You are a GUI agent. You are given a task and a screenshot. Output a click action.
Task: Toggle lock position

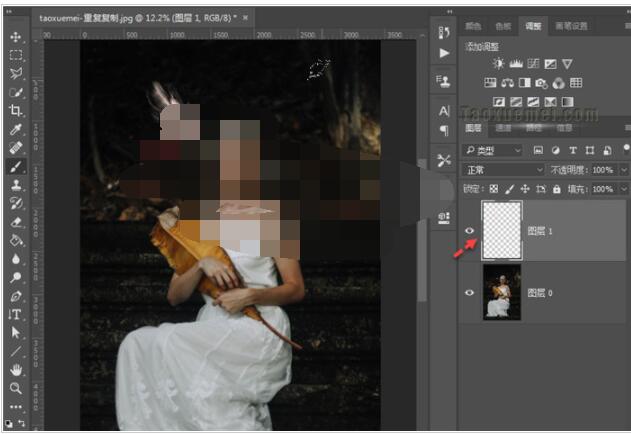[525, 189]
